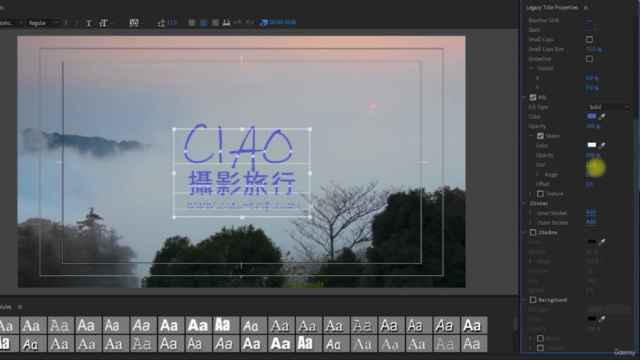Open the Fill color swatch
Viewport: 640px width, 360px height.
pos(591,116)
